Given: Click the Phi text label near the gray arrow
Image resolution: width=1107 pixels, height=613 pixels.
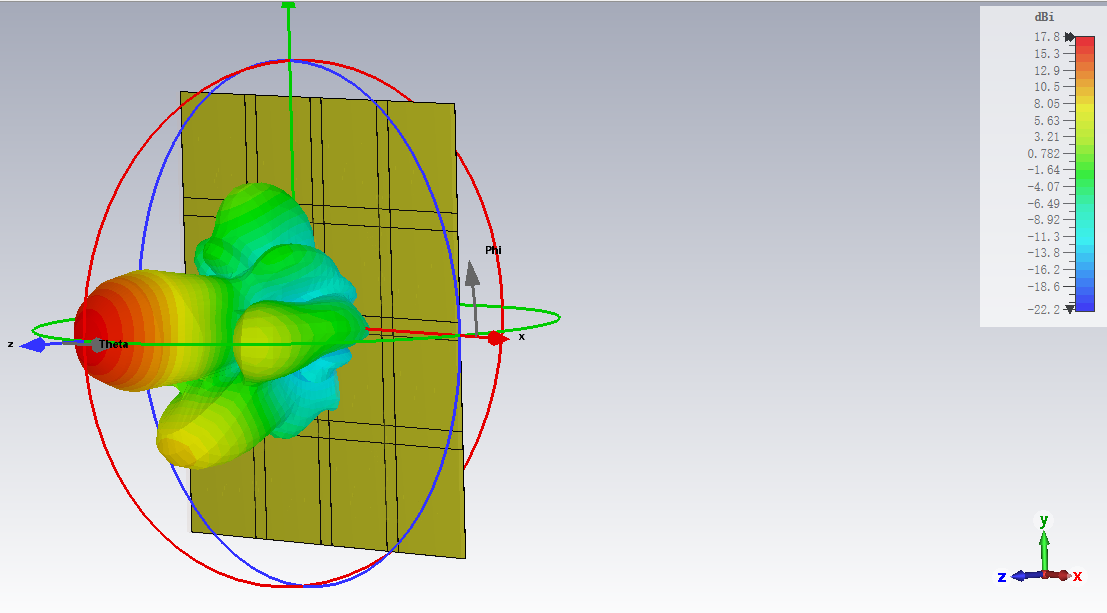Looking at the screenshot, I should (x=491, y=250).
